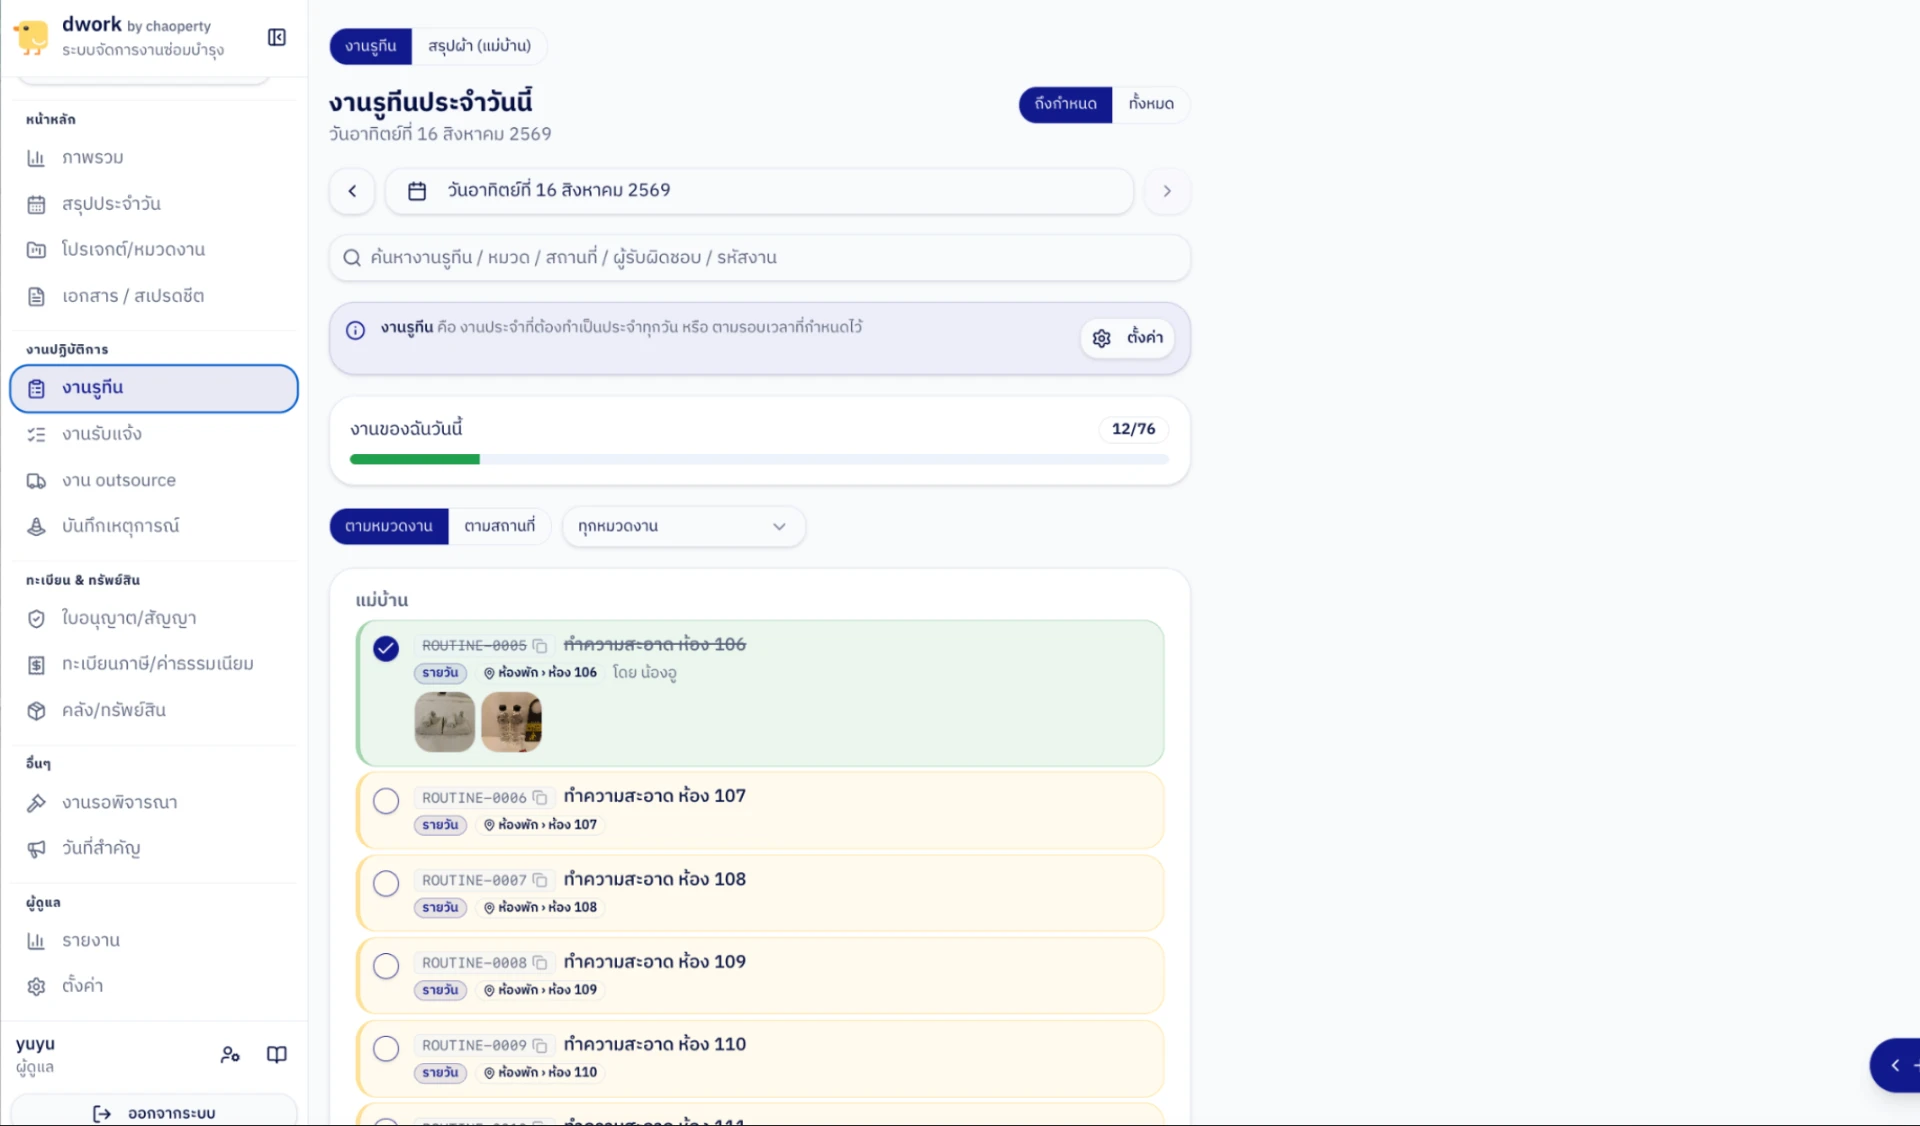This screenshot has height=1126, width=1920.
Task: Open routine ตั้งค่า button in info banner
Action: point(1127,338)
